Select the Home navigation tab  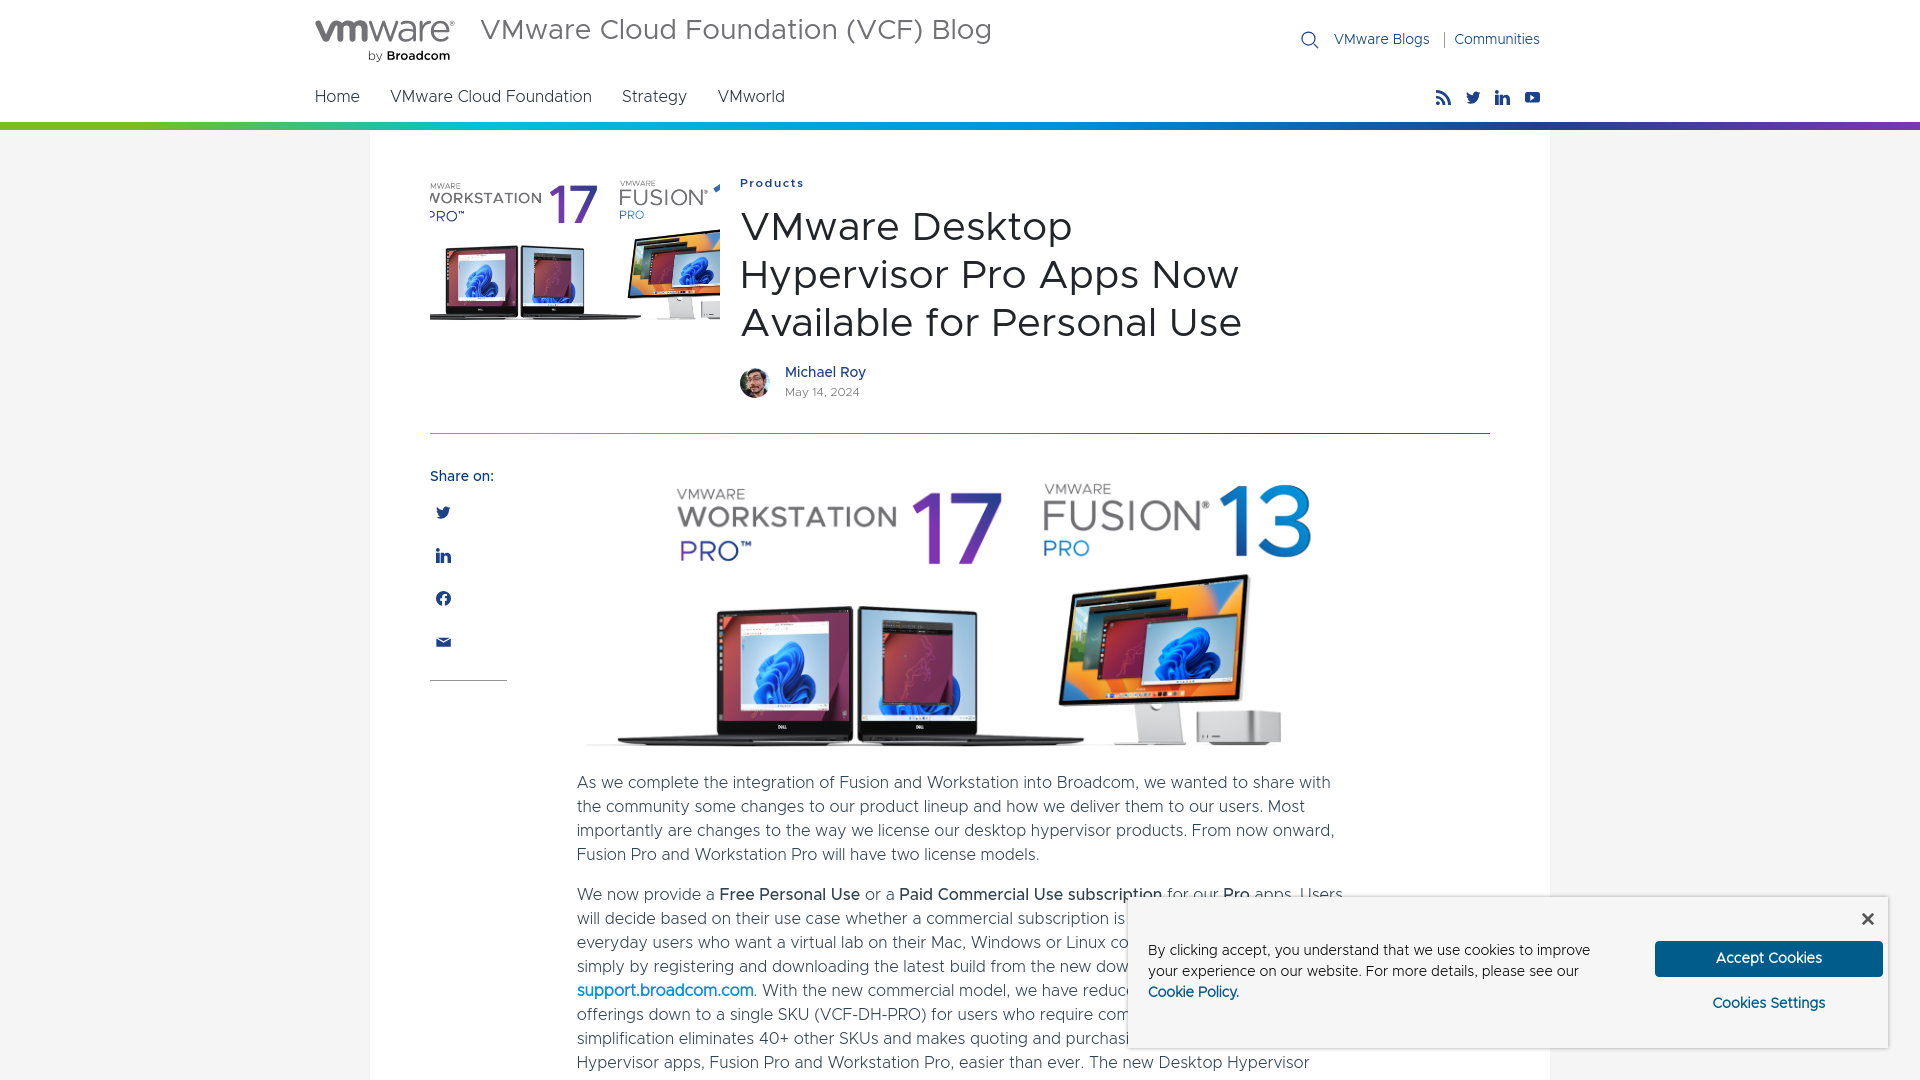[x=336, y=96]
